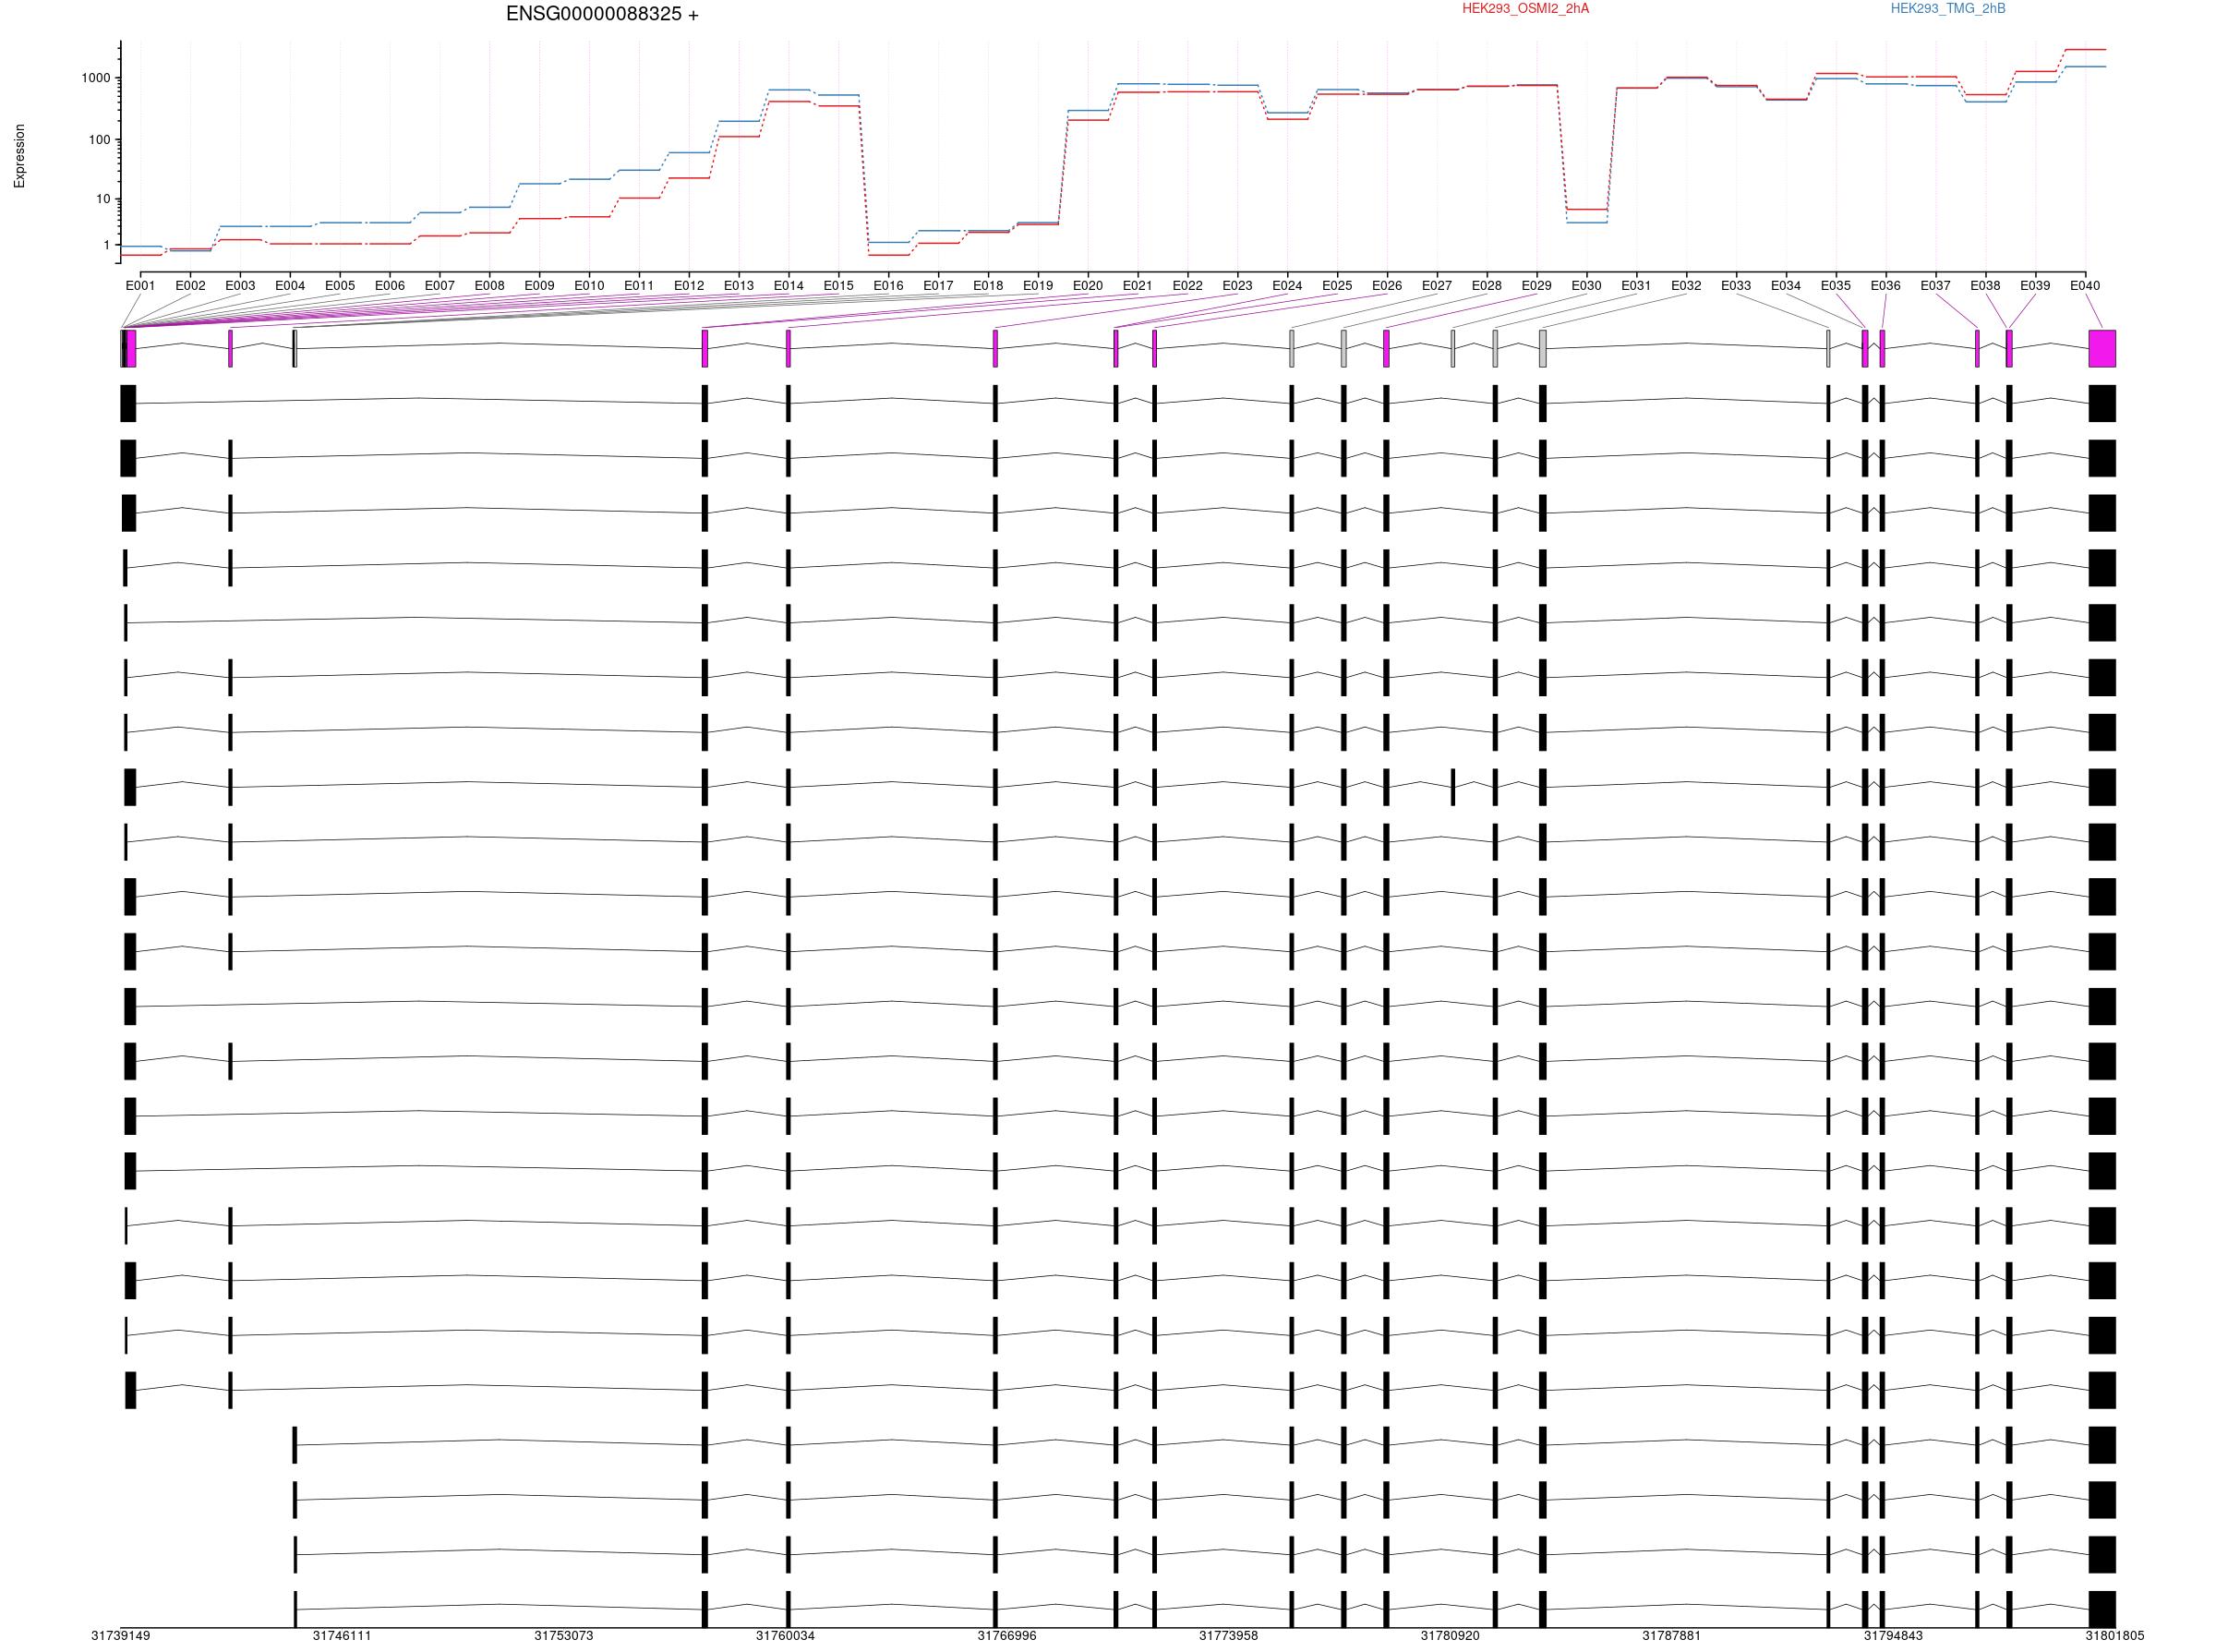Image resolution: width=2216 pixels, height=1652 pixels.
Task: Click the 1000 tick on expression axis
Action: [96, 78]
